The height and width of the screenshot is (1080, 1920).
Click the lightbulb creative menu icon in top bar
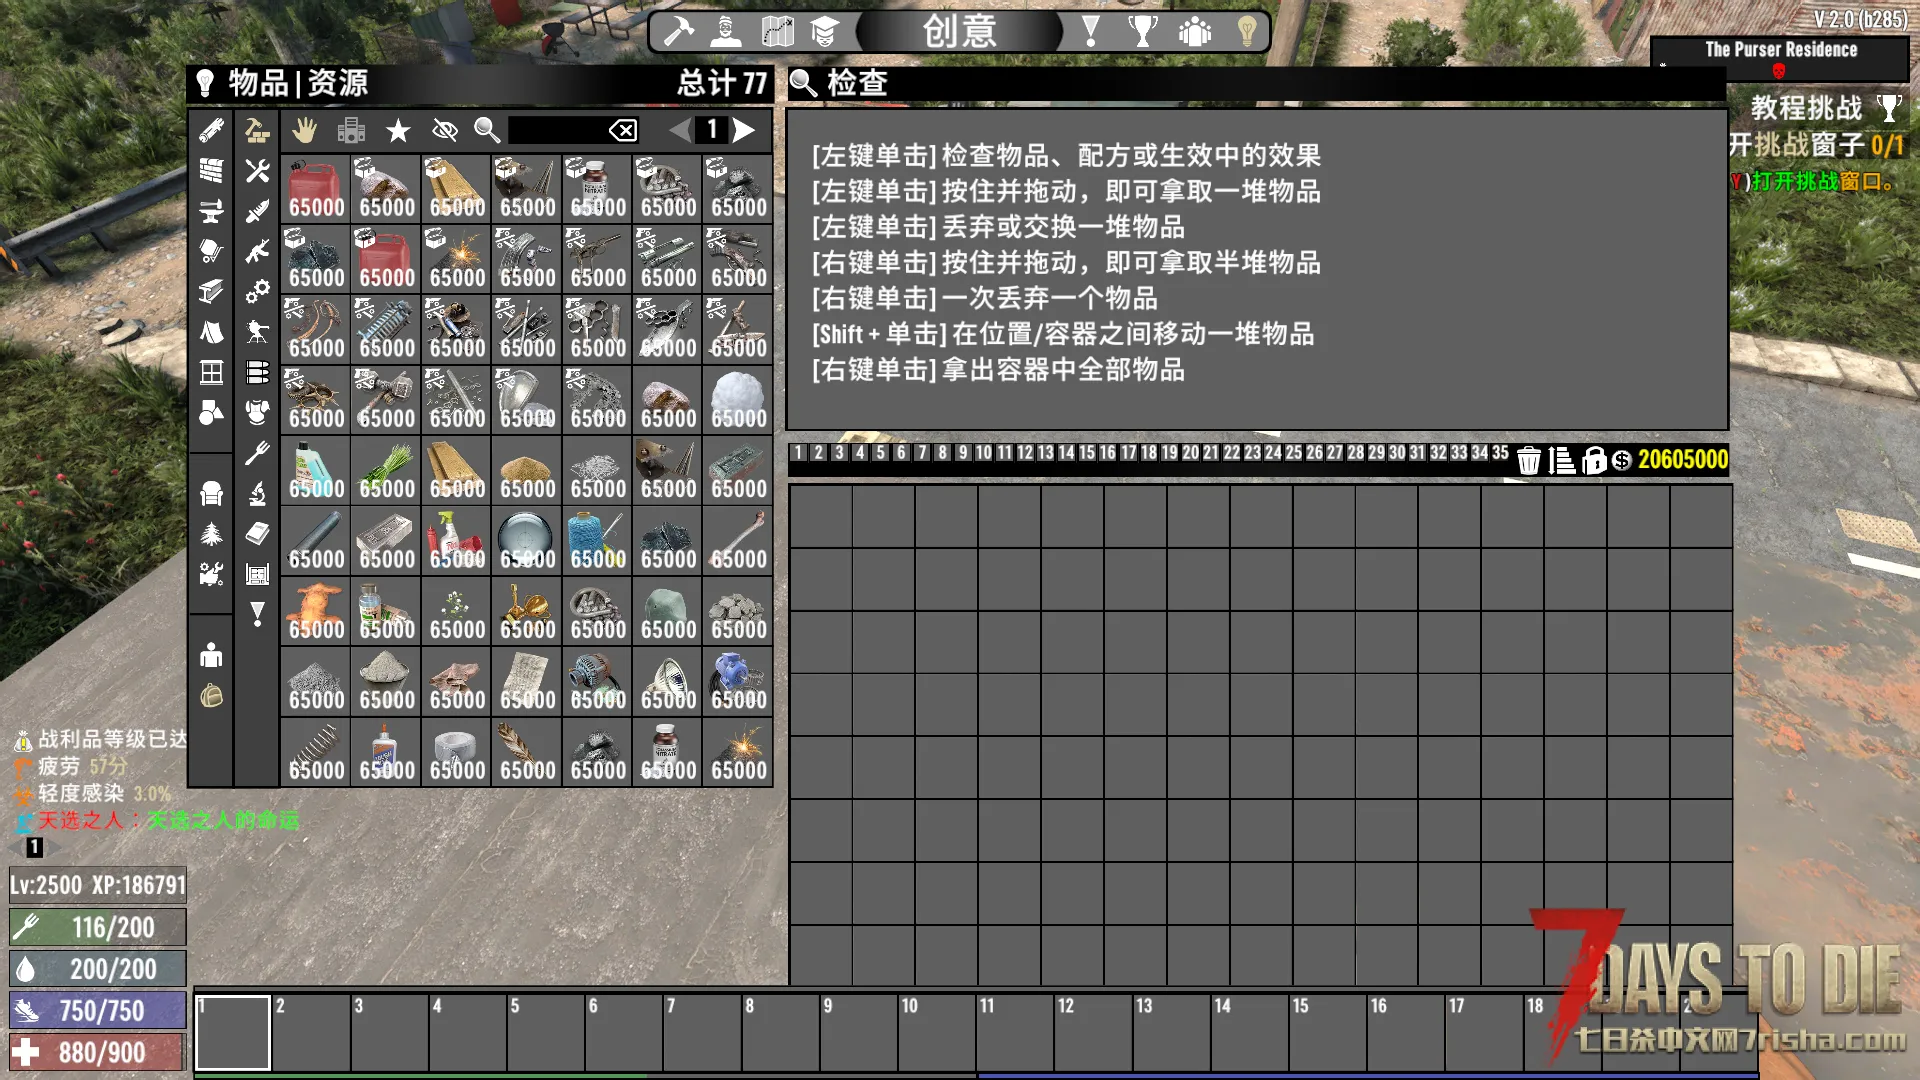pyautogui.click(x=1247, y=31)
